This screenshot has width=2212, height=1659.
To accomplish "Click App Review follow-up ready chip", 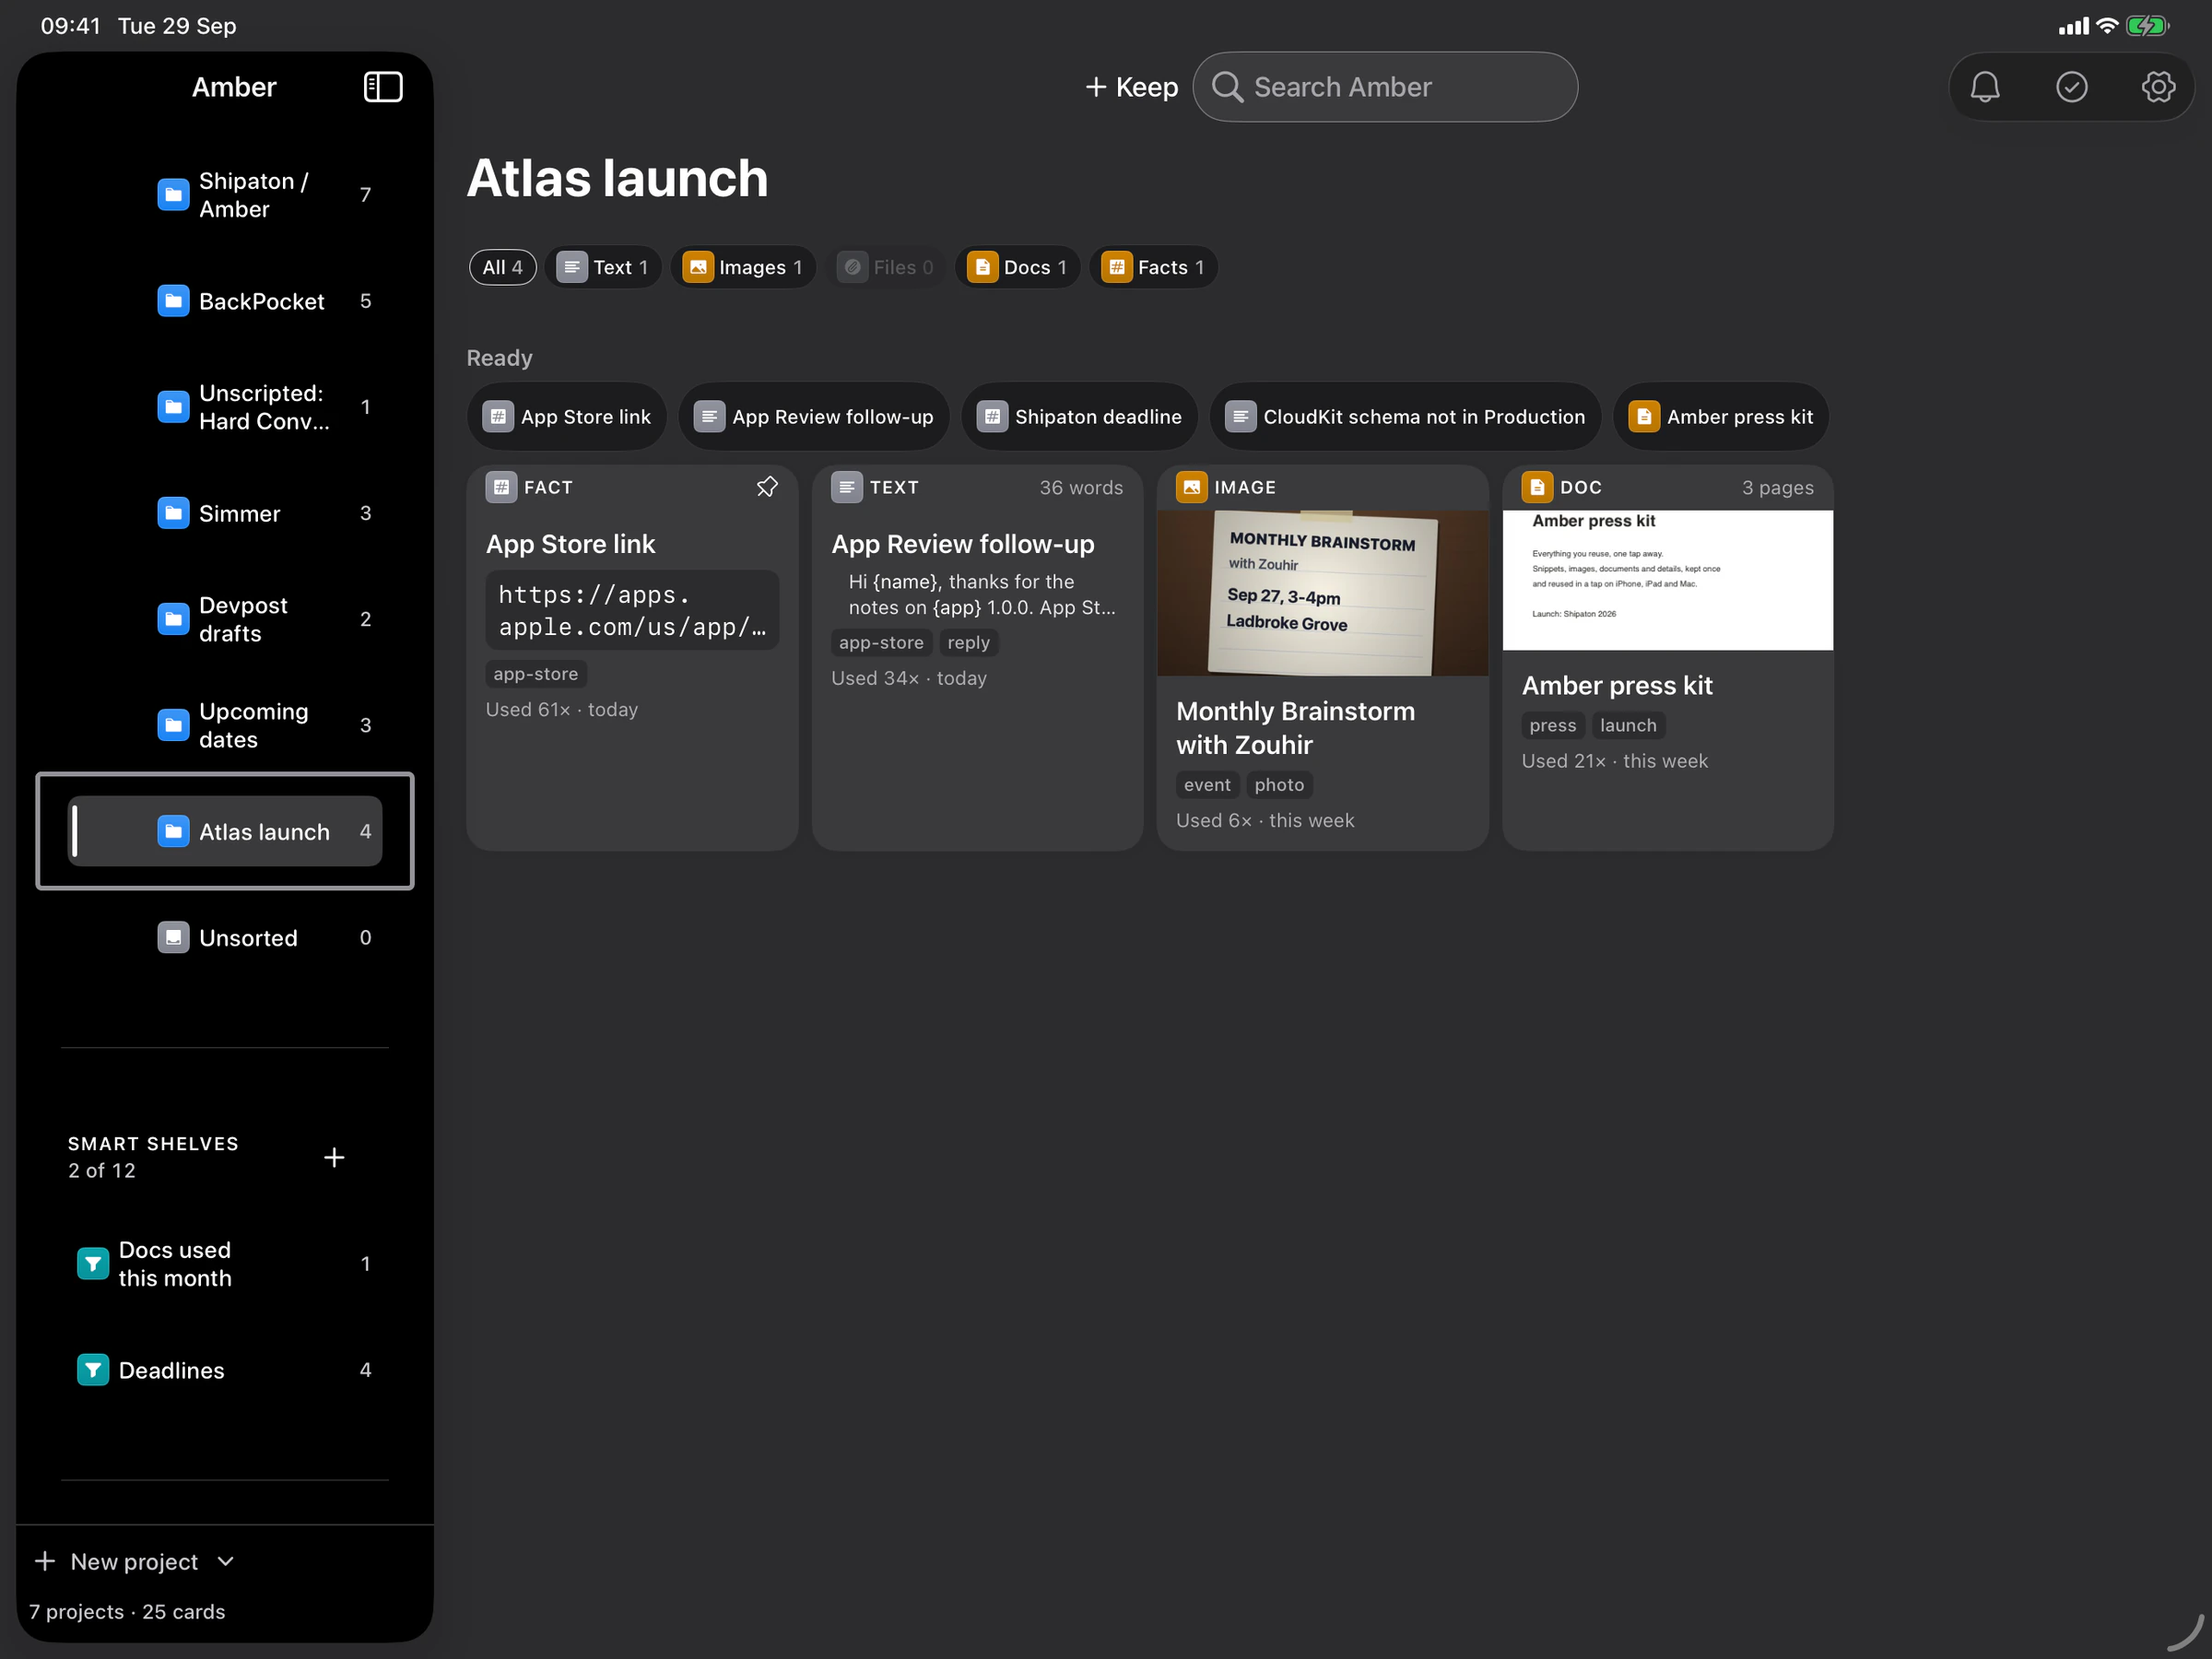I will (813, 416).
